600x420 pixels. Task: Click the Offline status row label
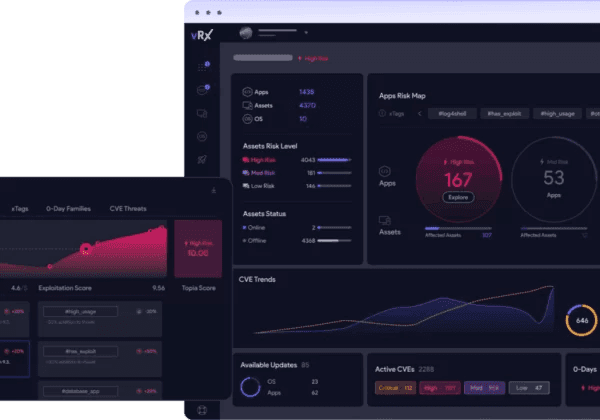(257, 241)
